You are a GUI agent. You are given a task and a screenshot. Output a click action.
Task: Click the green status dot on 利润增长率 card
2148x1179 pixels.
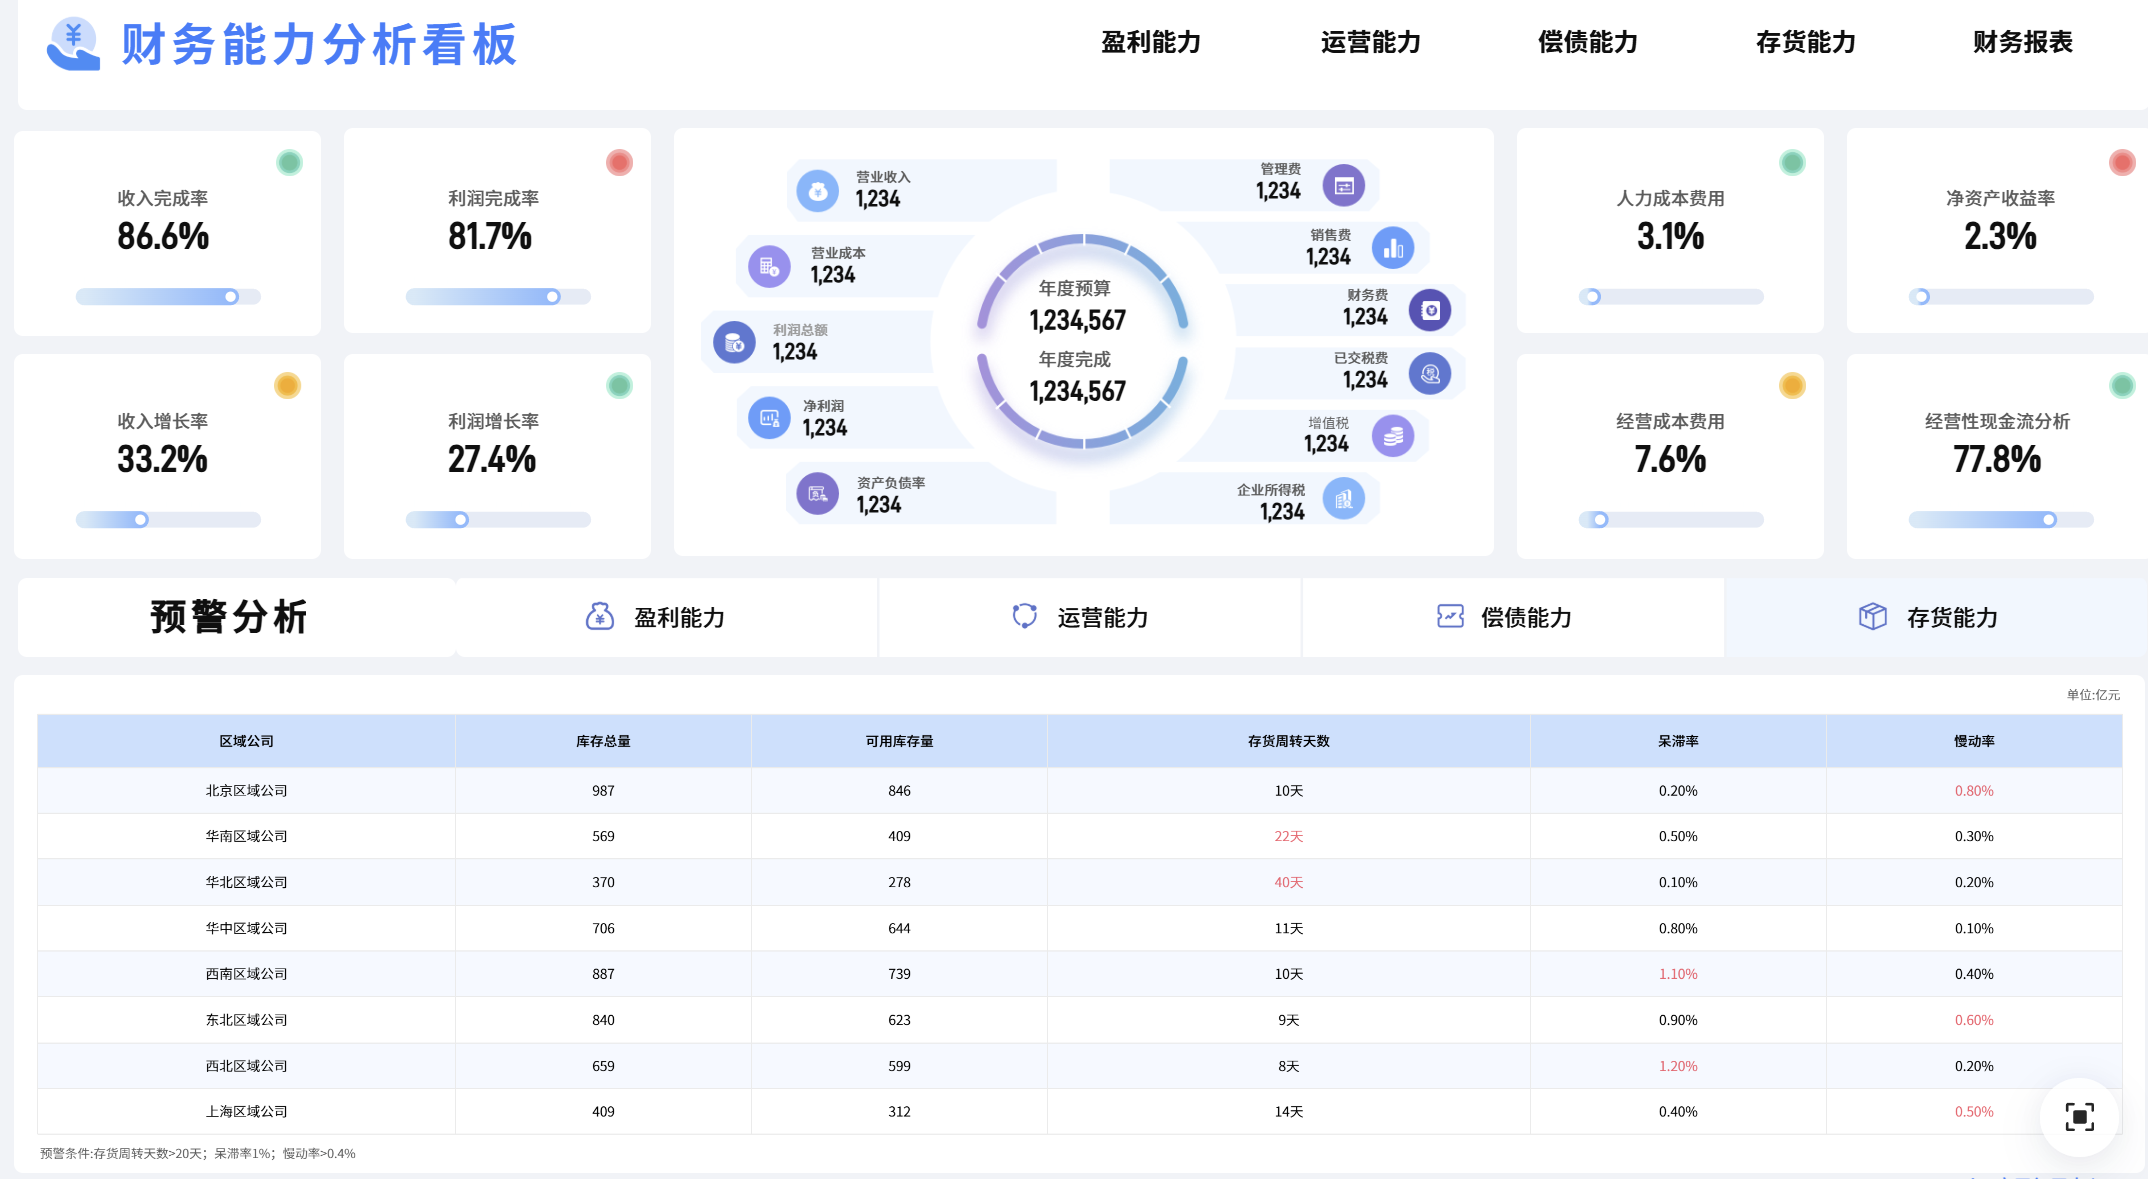click(x=619, y=385)
